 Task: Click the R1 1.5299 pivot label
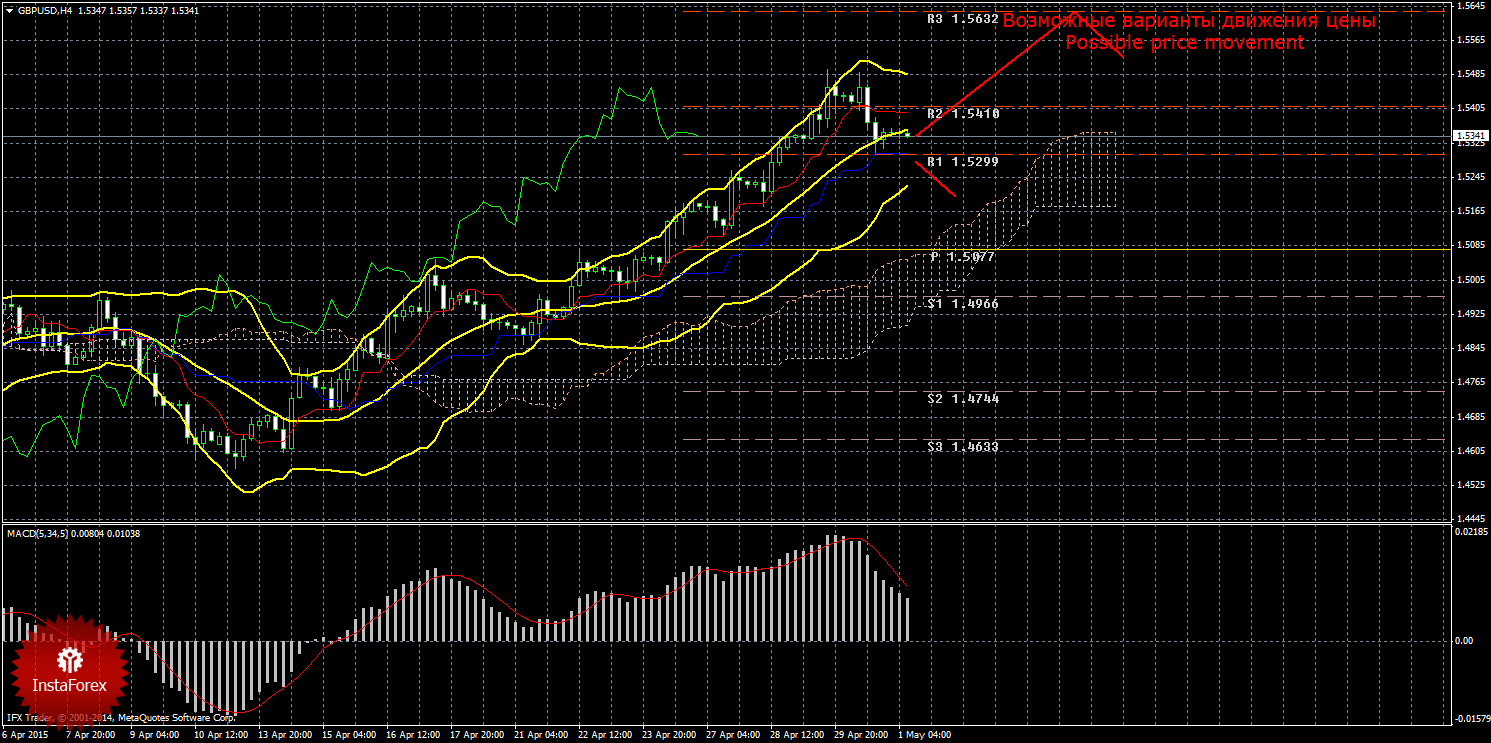[x=962, y=161]
